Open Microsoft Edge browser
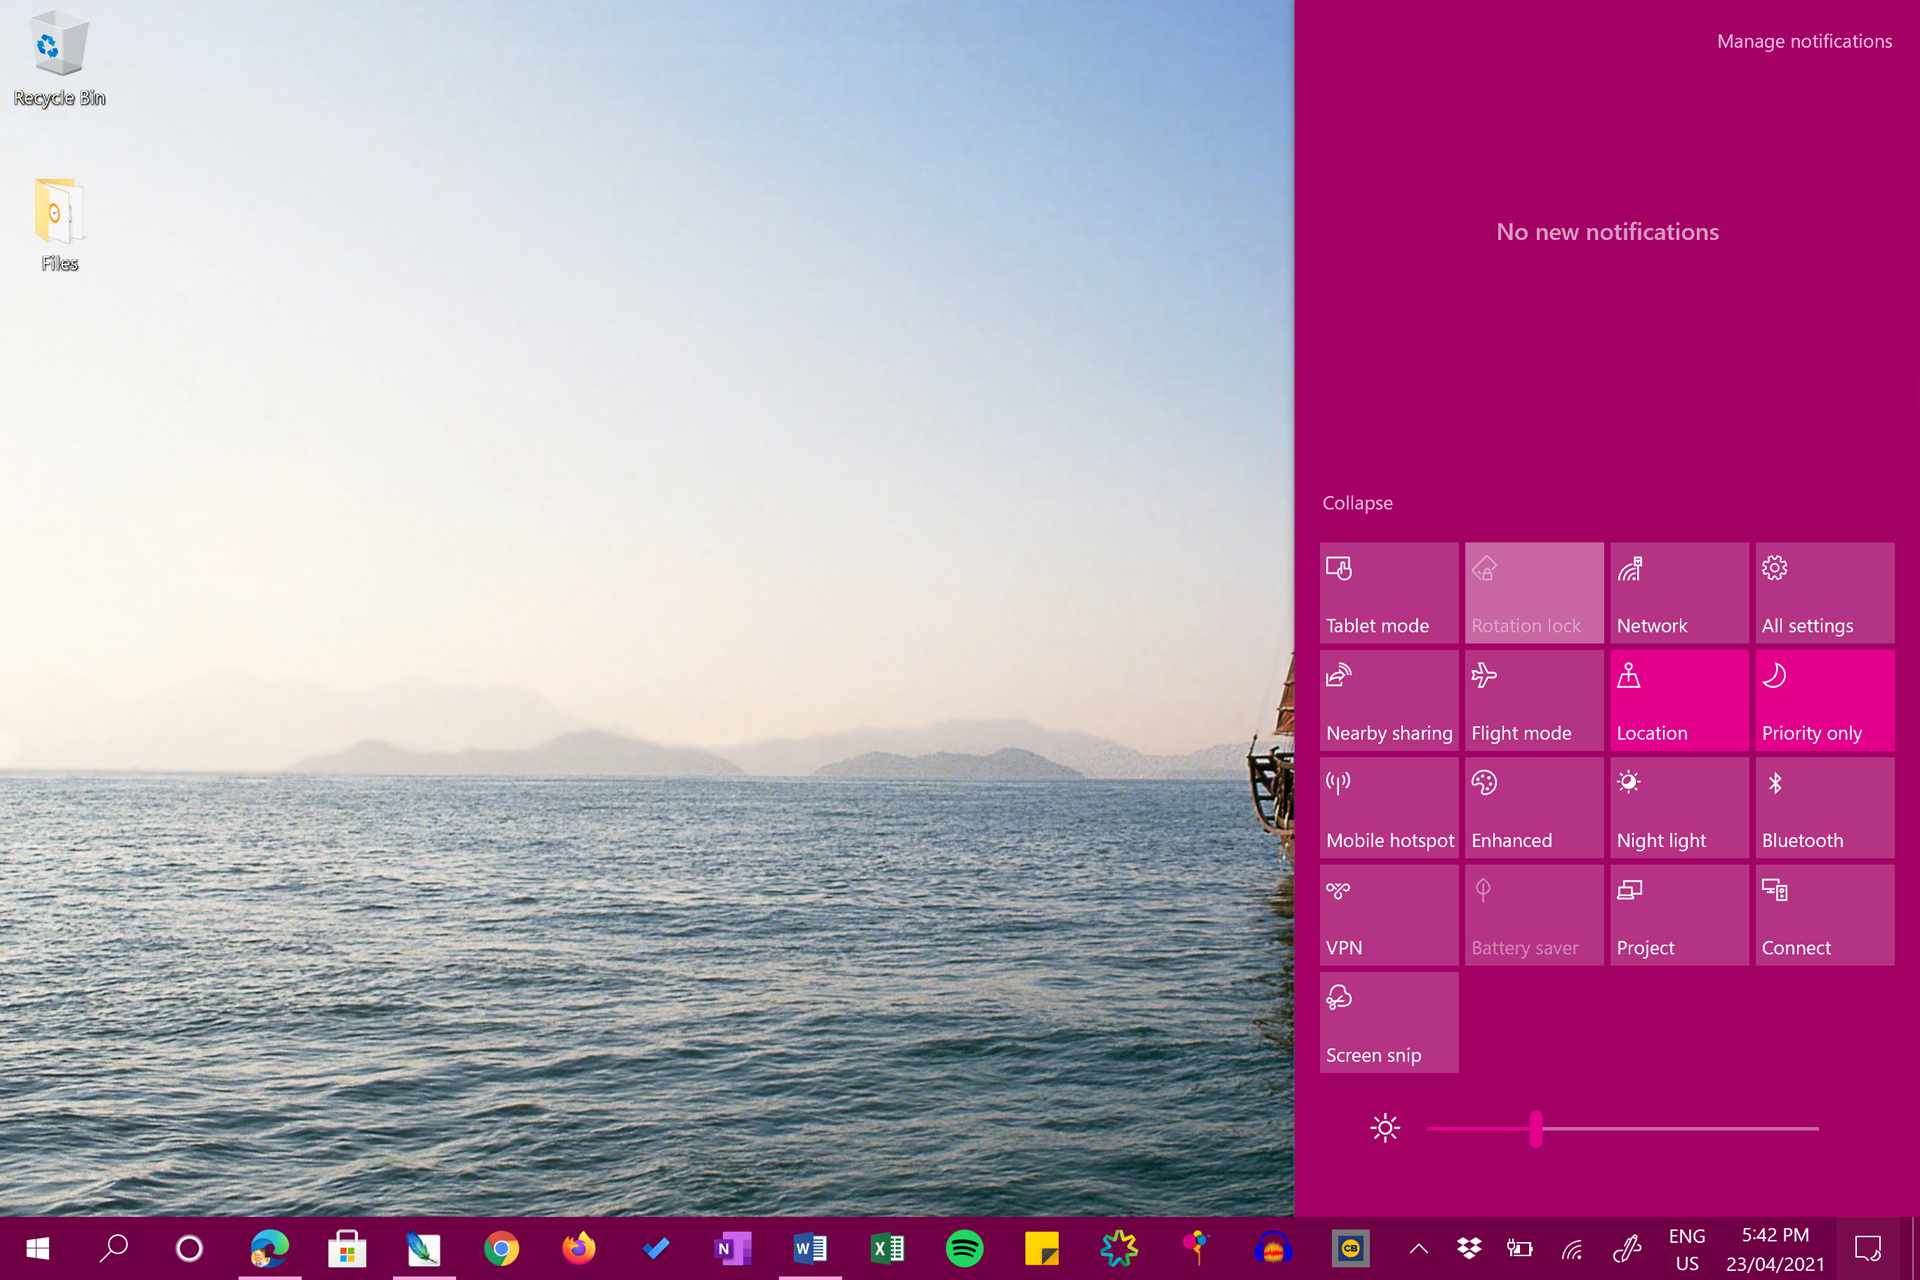 coord(270,1247)
